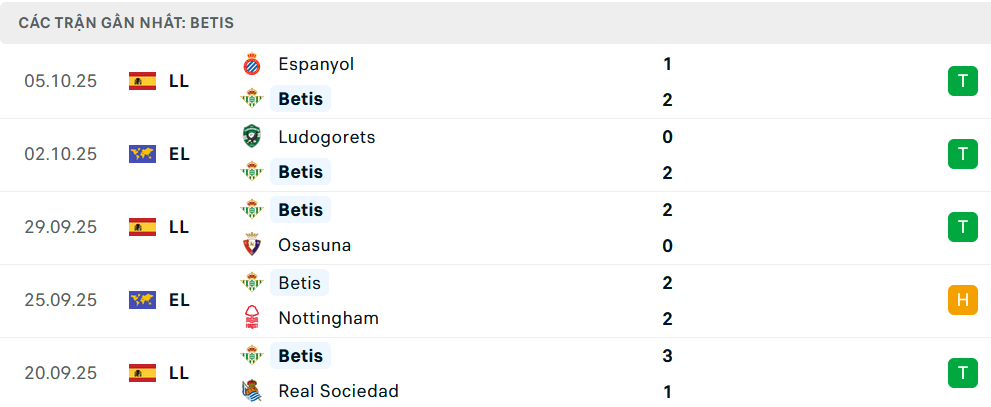The height and width of the screenshot is (407, 991).
Task: Click green T badge for Real Sociedad match
Action: [x=962, y=373]
